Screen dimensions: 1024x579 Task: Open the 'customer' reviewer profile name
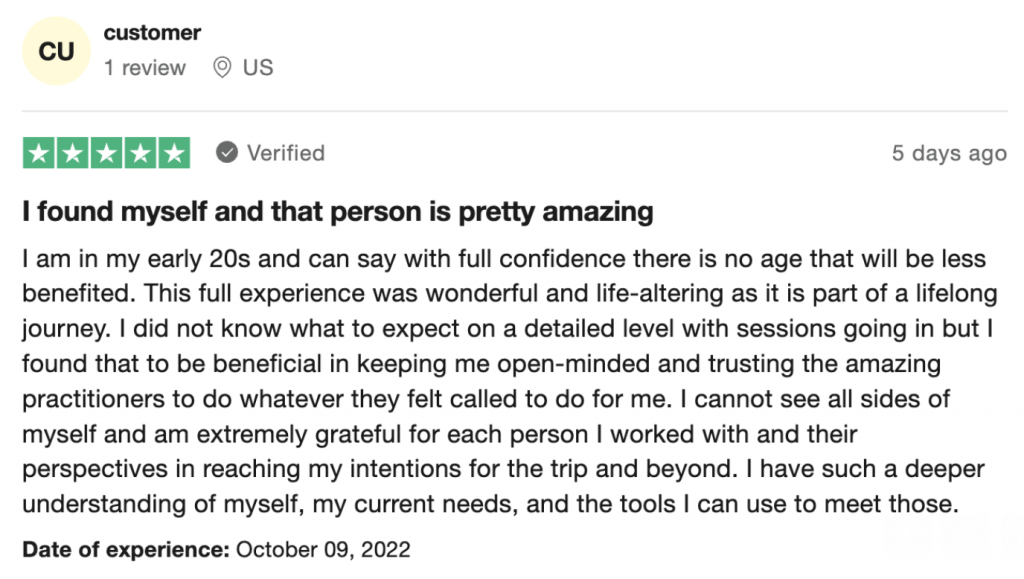[152, 33]
